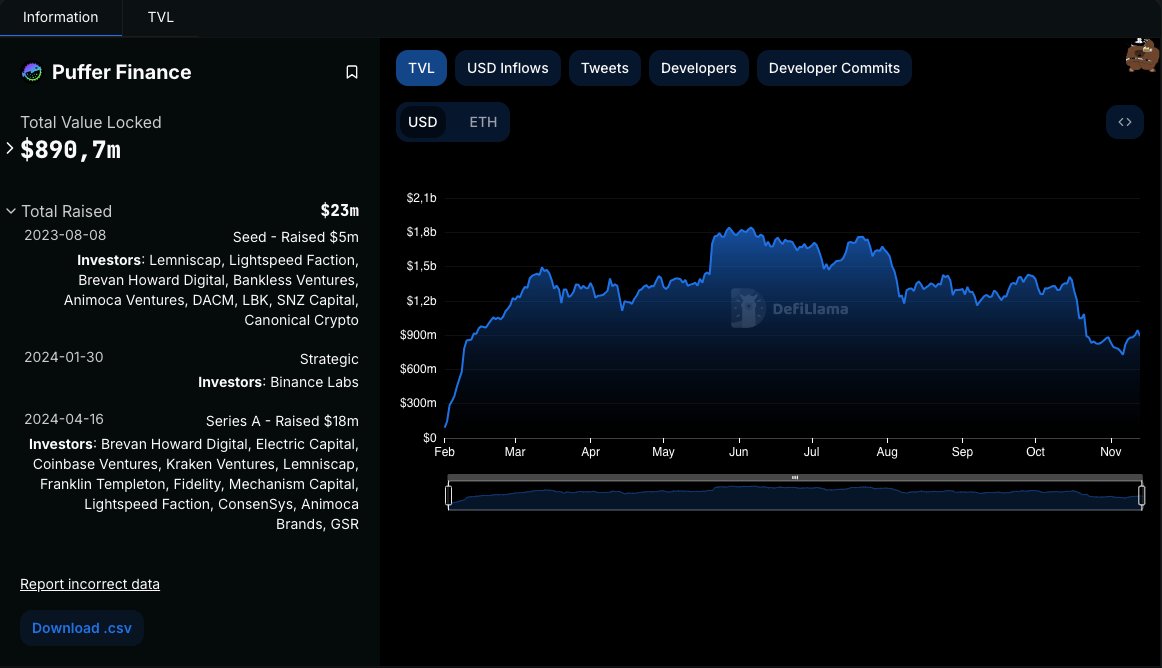Toggle the TVL chart series
The height and width of the screenshot is (668, 1162).
click(421, 68)
